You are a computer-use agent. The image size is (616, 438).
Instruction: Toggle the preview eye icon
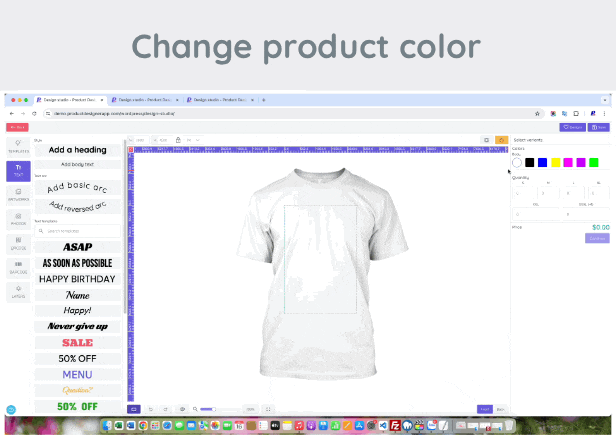[182, 409]
